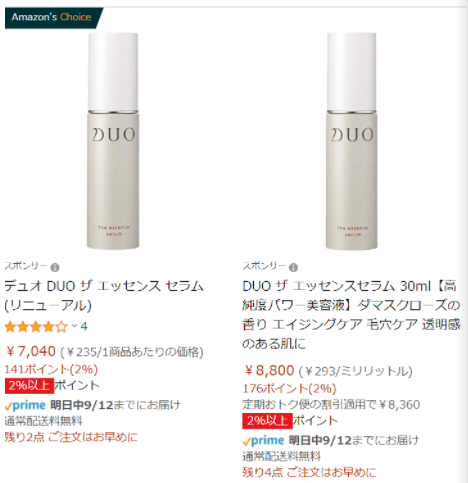Open デュオ DUO ザ エッセンス セラム (リニューアル) title
468x483 pixels.
(104, 295)
